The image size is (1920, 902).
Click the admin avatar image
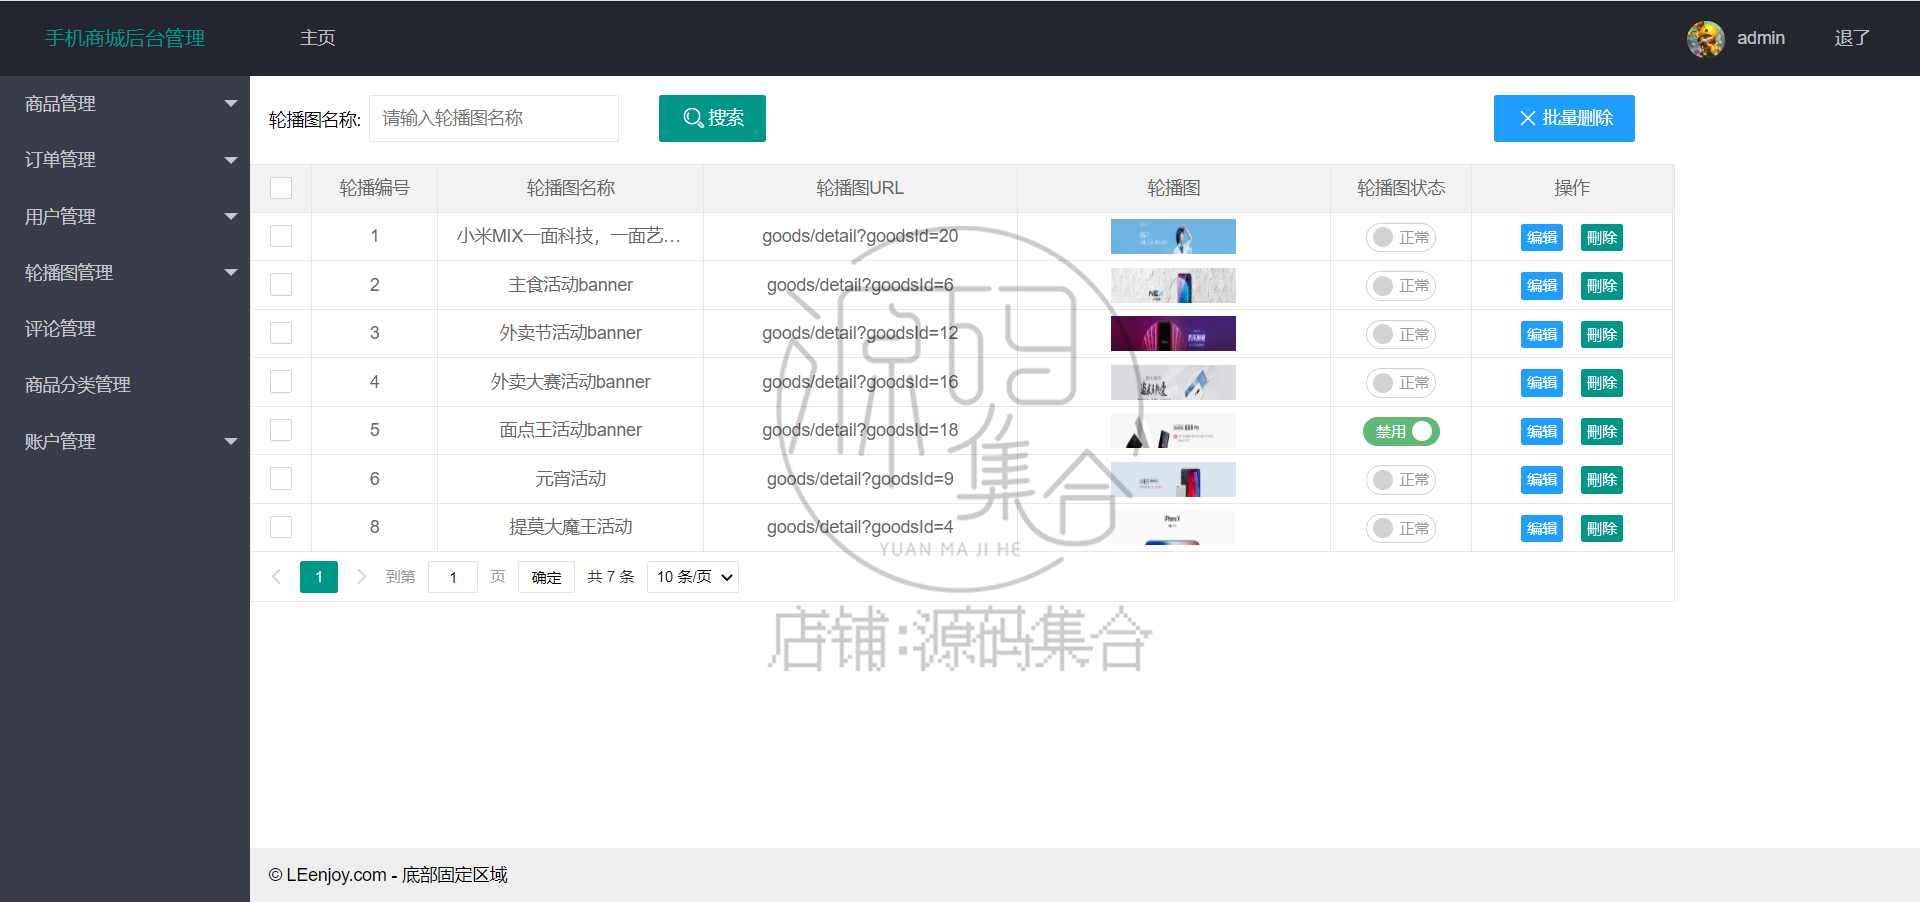(1705, 39)
